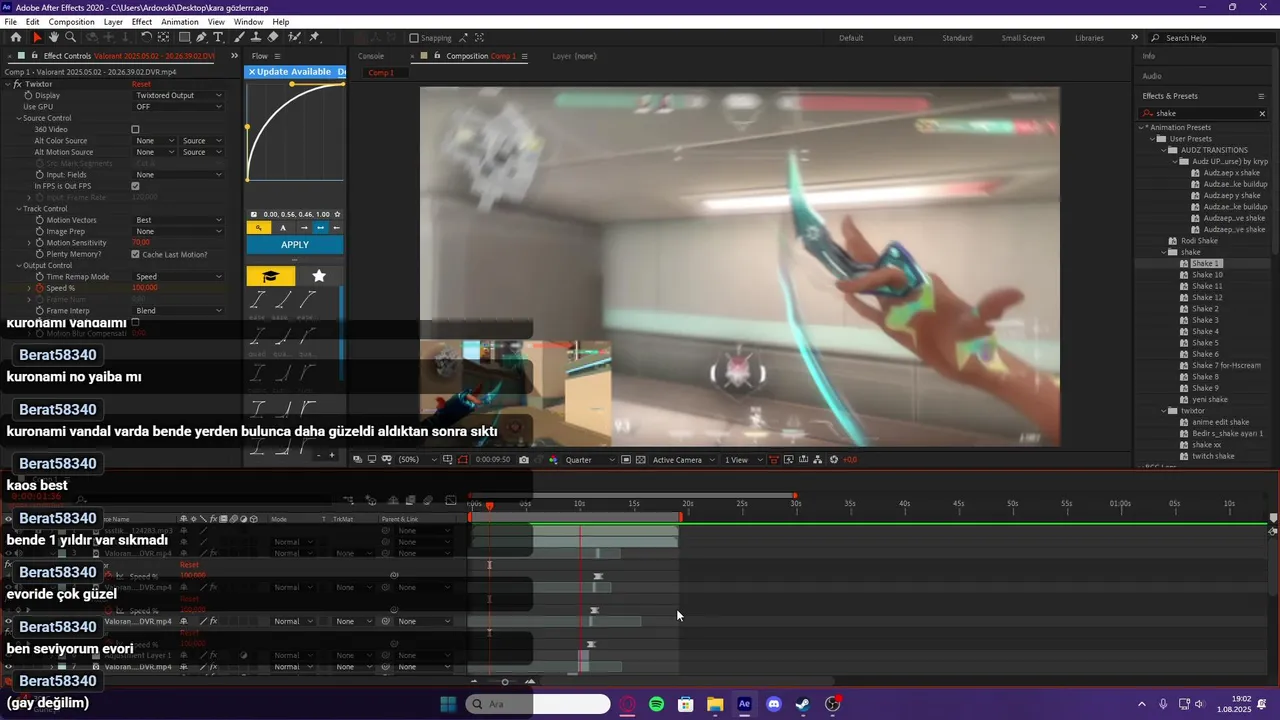Open Steam from the taskbar
The width and height of the screenshot is (1280, 720).
pyautogui.click(x=803, y=705)
